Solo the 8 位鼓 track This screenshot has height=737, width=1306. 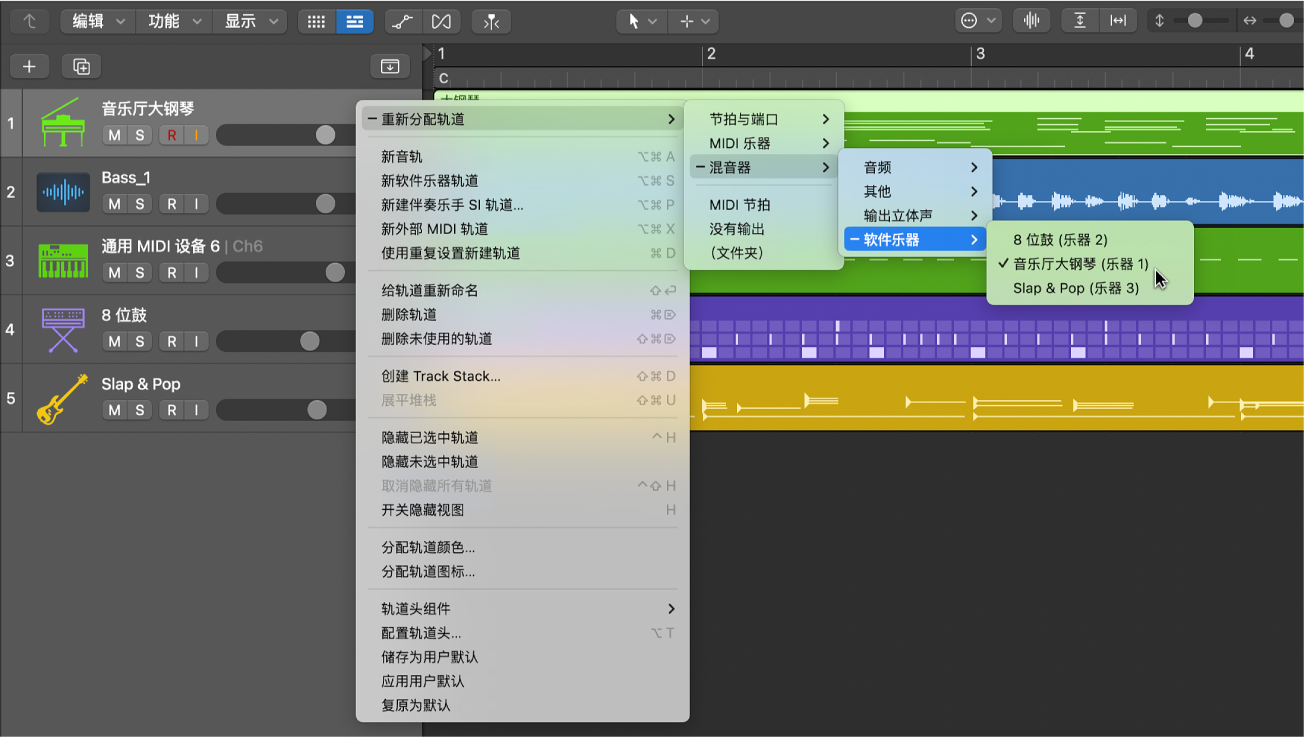(x=140, y=342)
